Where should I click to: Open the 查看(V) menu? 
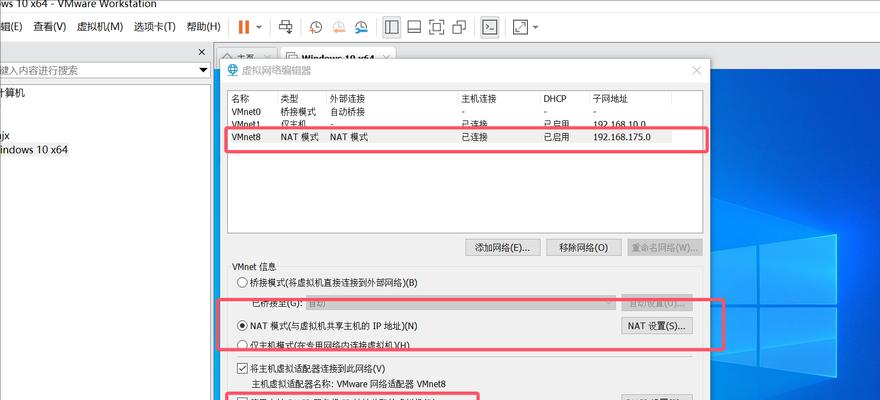point(49,26)
